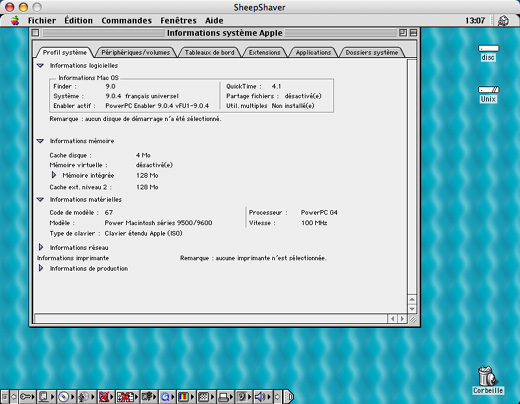The height and width of the screenshot is (404, 520).
Task: Open the QuickTime control strip module
Action: click(167, 397)
